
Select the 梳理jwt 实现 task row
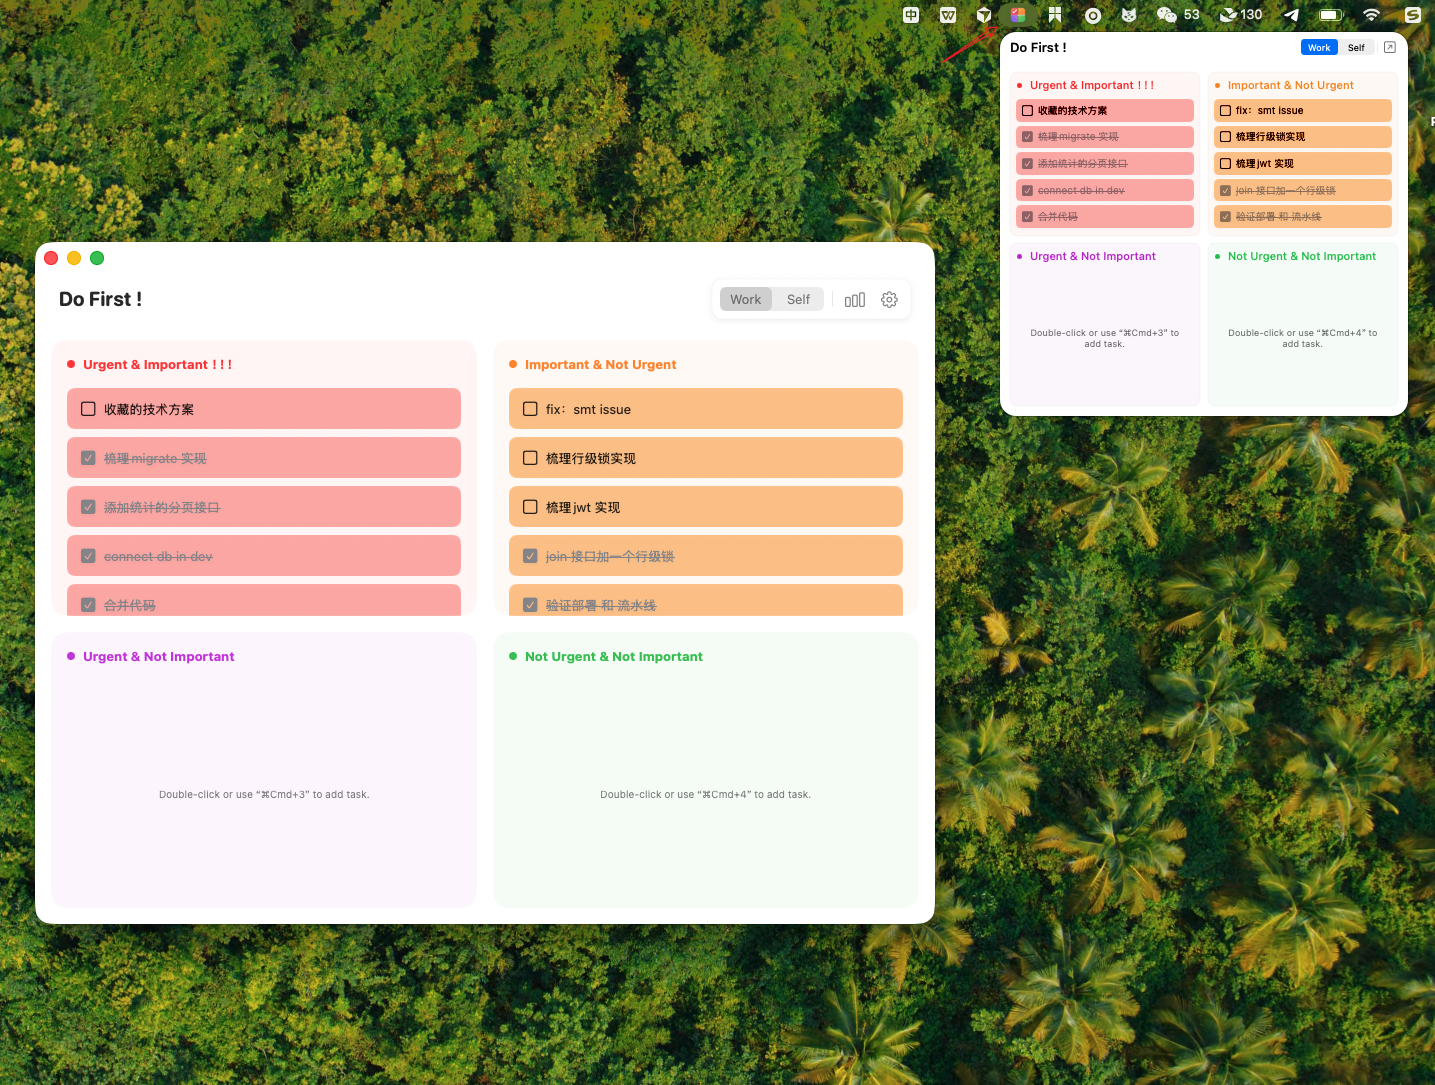click(x=705, y=506)
